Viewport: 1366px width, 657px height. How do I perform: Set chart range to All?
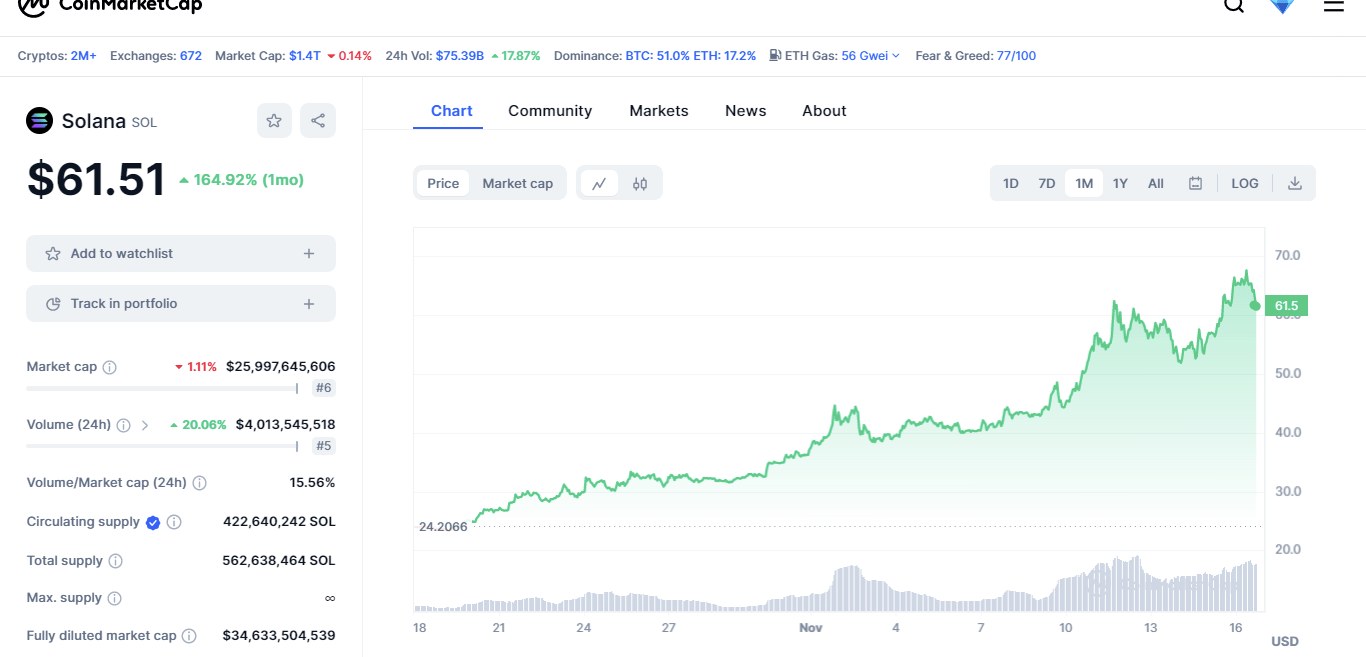1156,183
